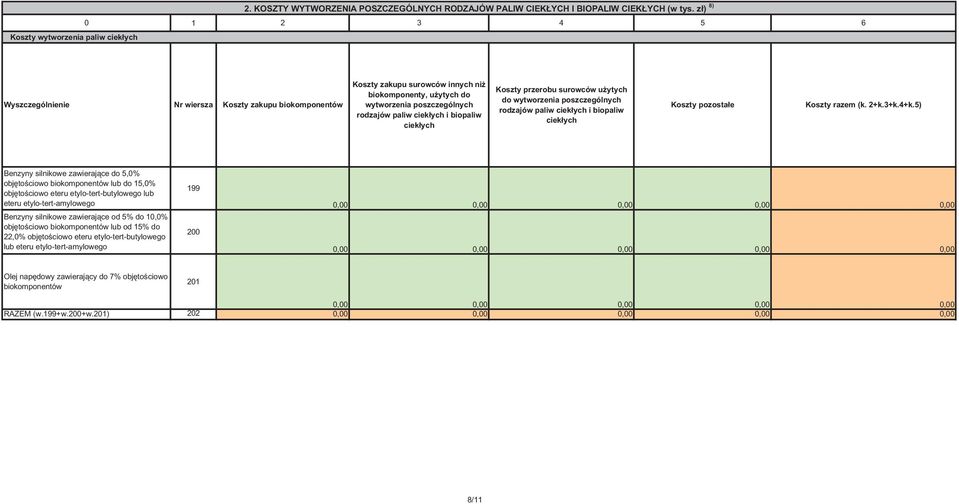Select row 199 'Koszty przerobu surowców' cell
This screenshot has height=504, width=959.
coord(561,188)
